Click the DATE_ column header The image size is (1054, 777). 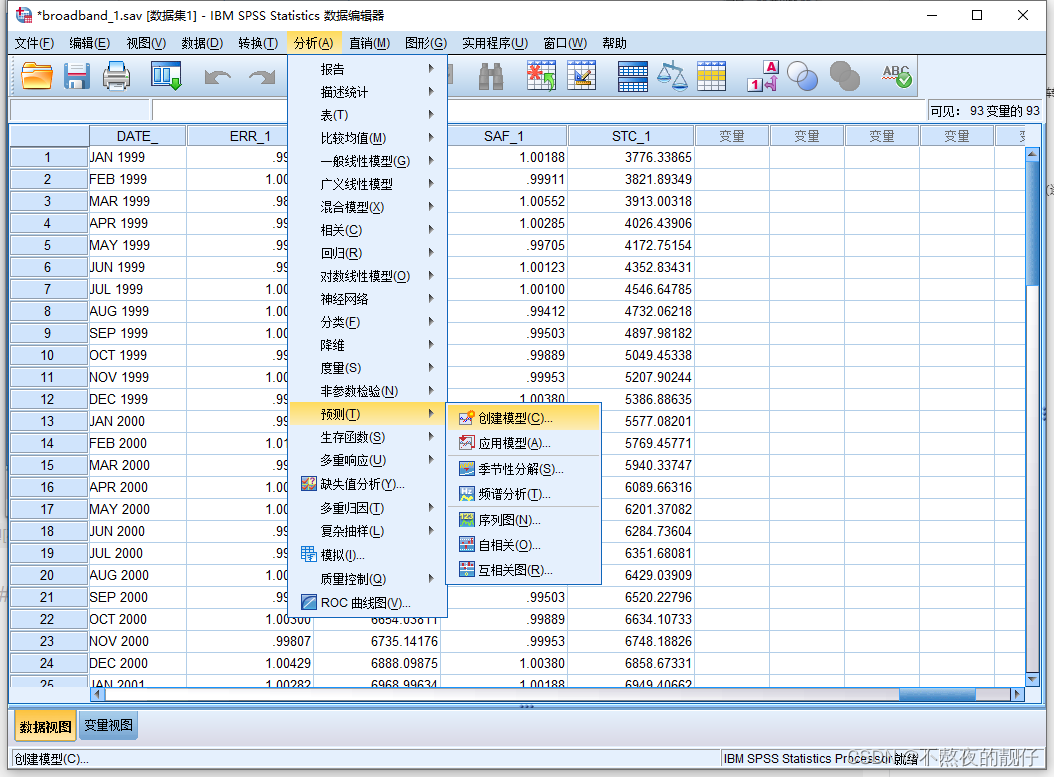coord(137,136)
